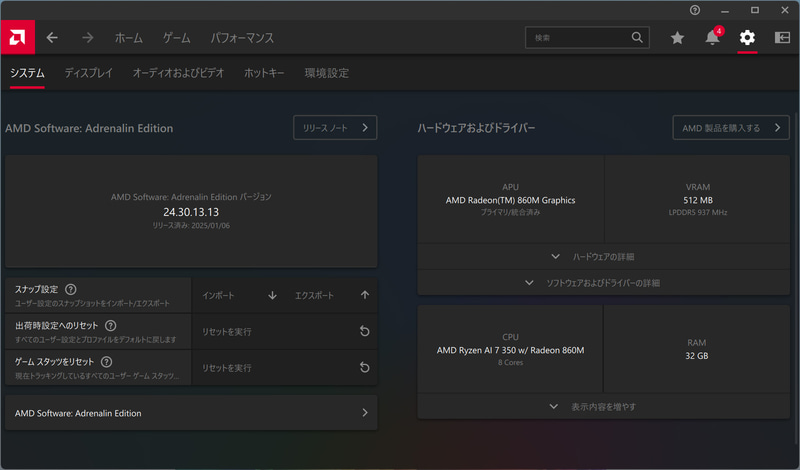Minimize the window

click(724, 10)
